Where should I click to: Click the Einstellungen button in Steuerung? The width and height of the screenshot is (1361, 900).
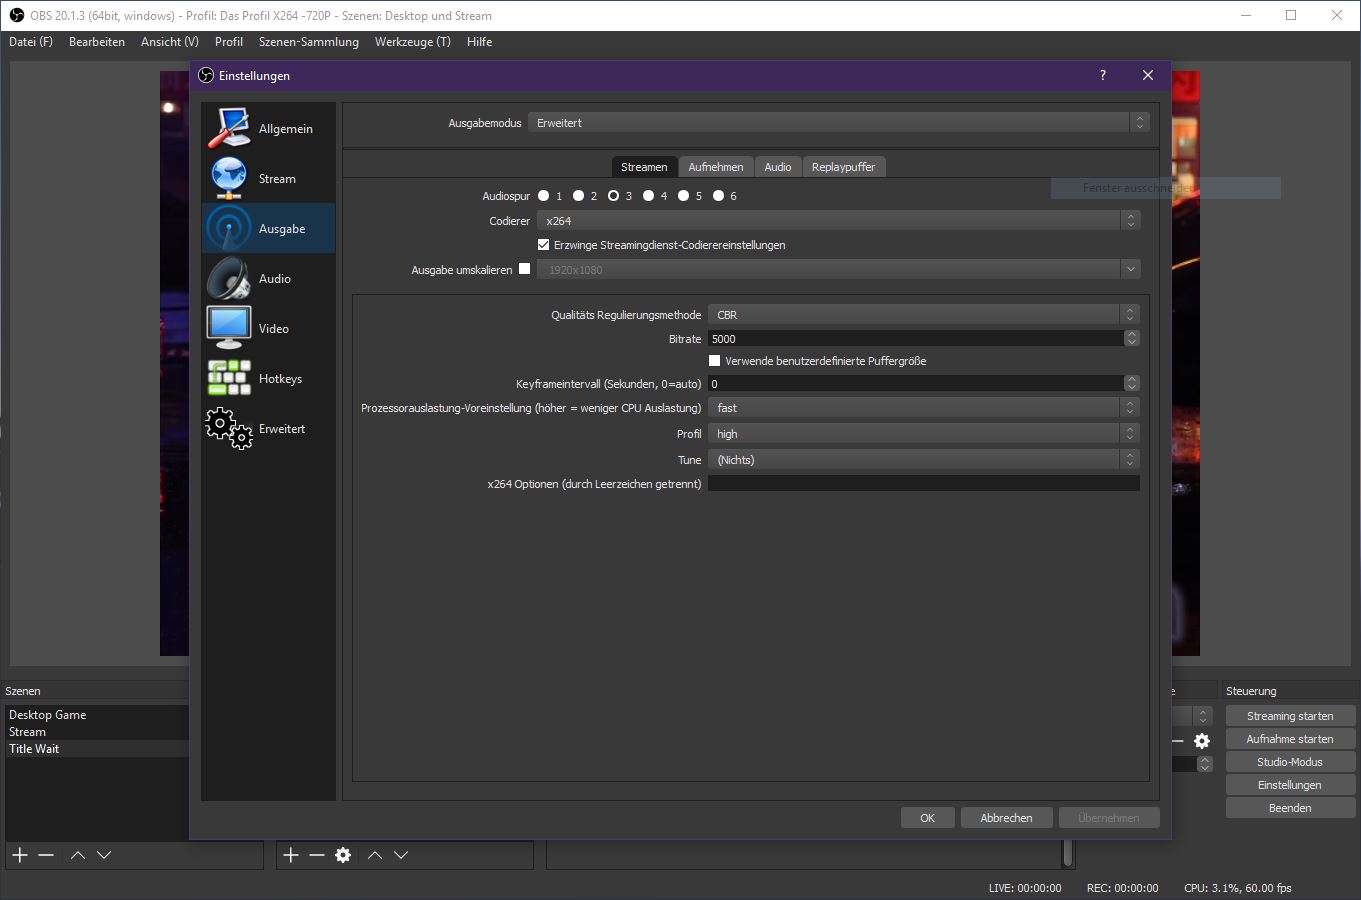[x=1290, y=785]
